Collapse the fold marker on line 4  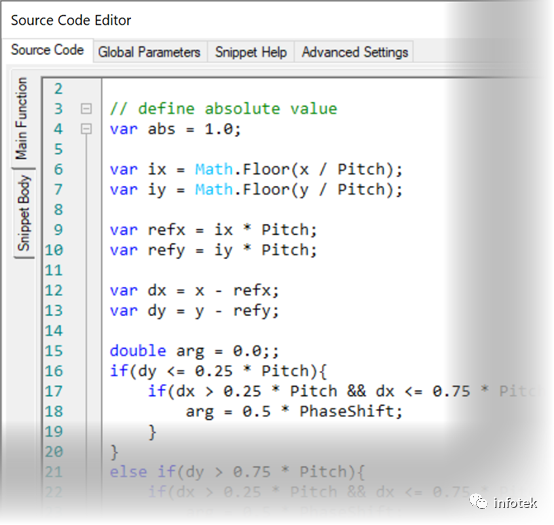pos(86,129)
